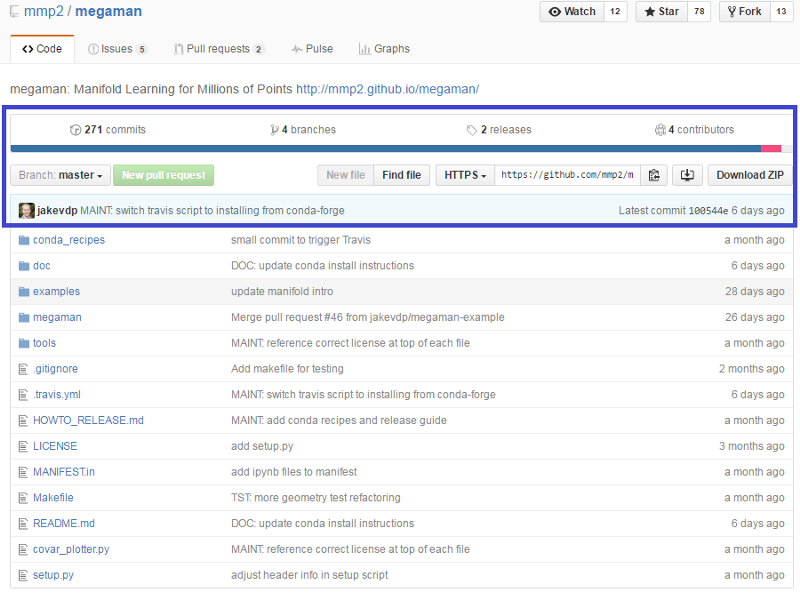Click the latest commit message about conda-forge
800x595 pixels.
point(212,210)
